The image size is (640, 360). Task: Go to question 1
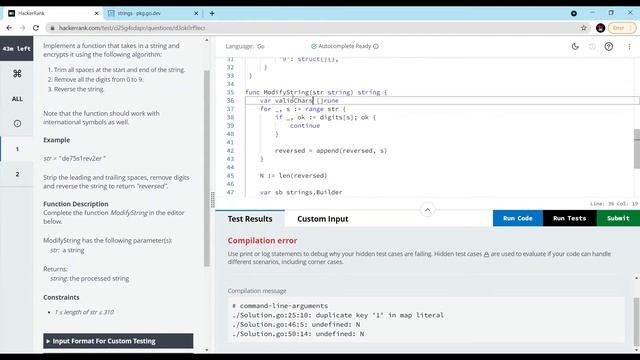coord(17,149)
